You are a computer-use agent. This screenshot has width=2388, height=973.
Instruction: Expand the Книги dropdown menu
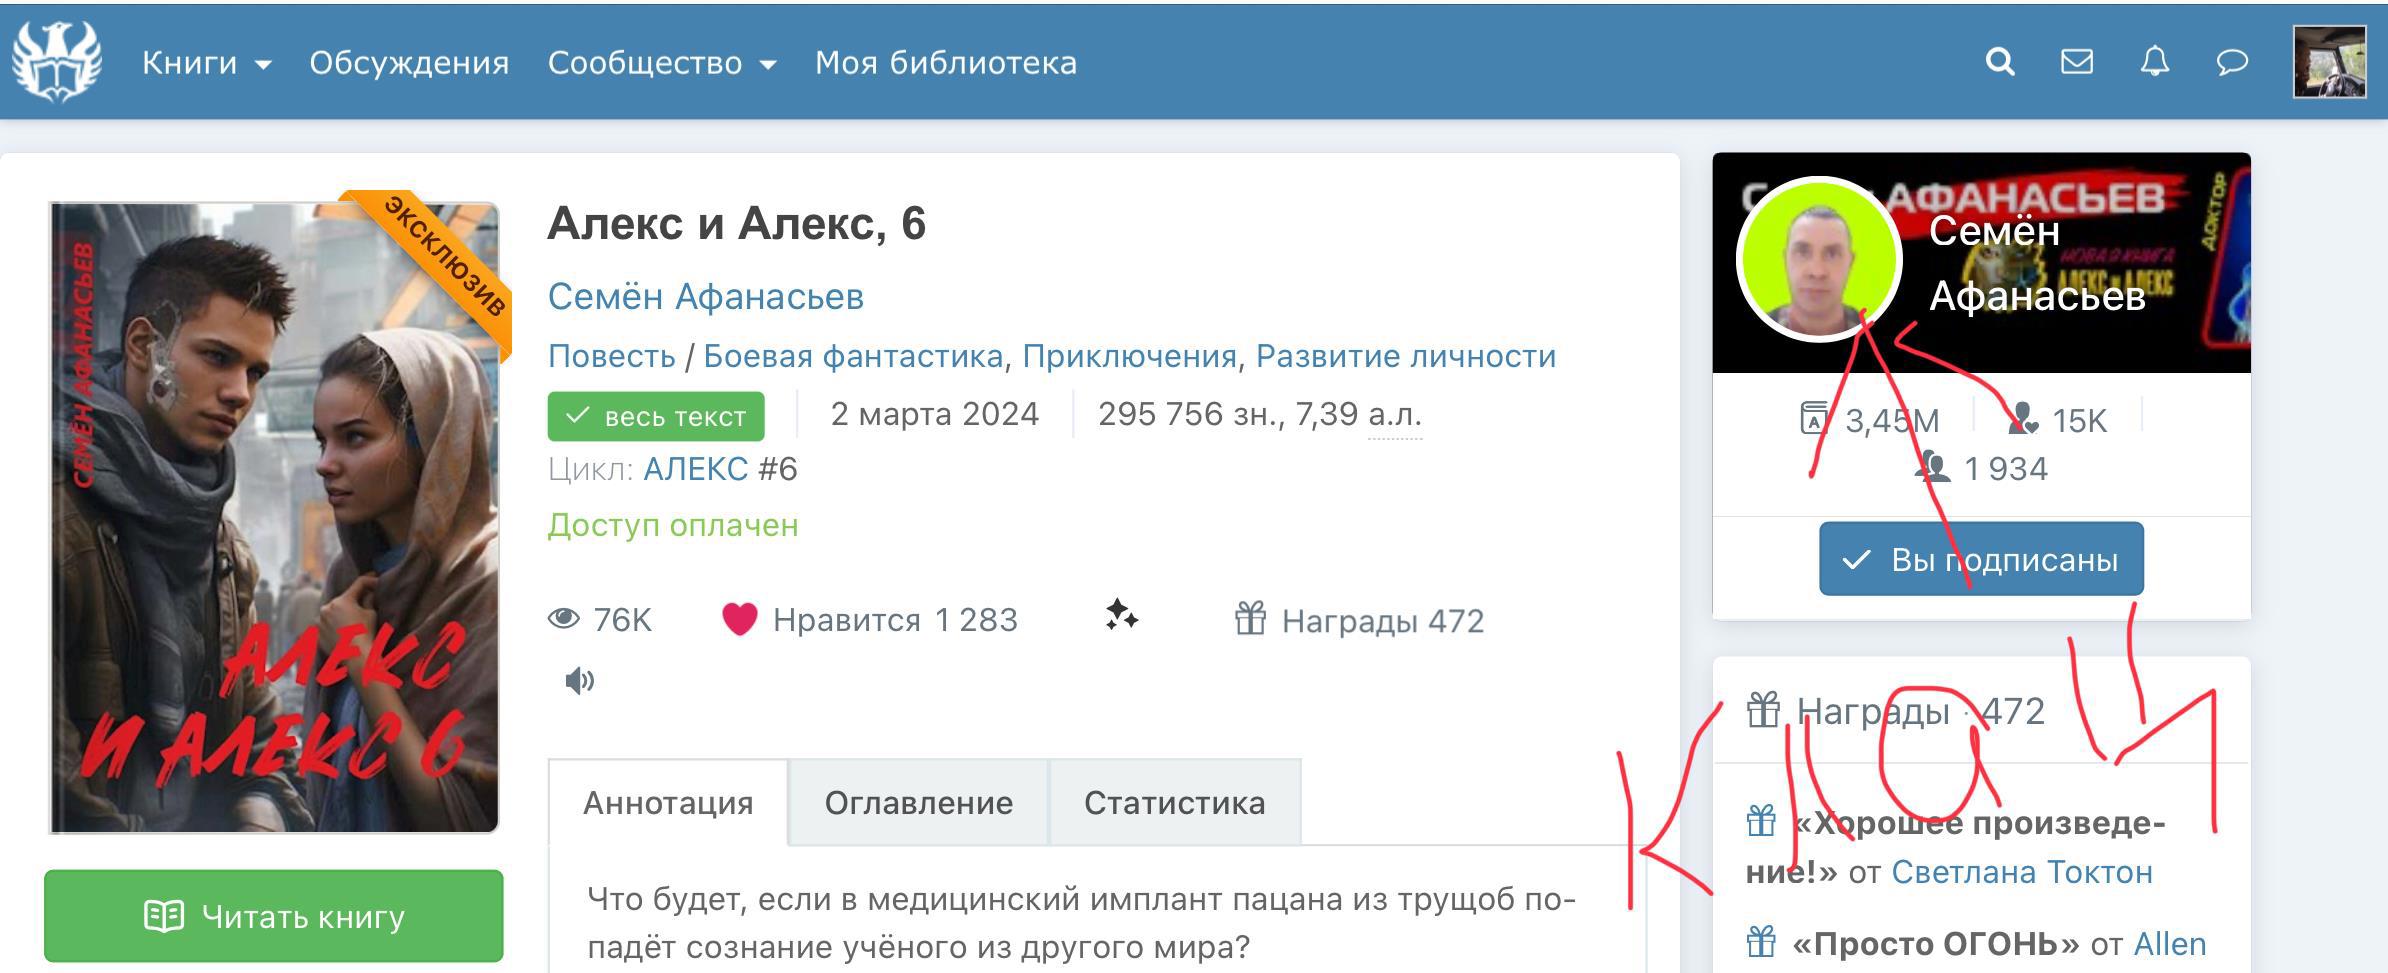[206, 63]
